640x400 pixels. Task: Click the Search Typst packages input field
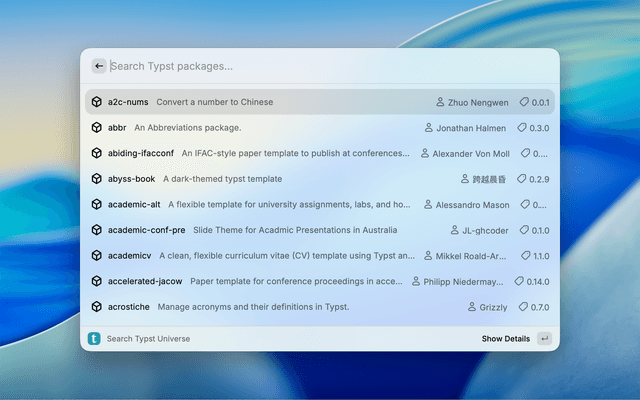320,66
